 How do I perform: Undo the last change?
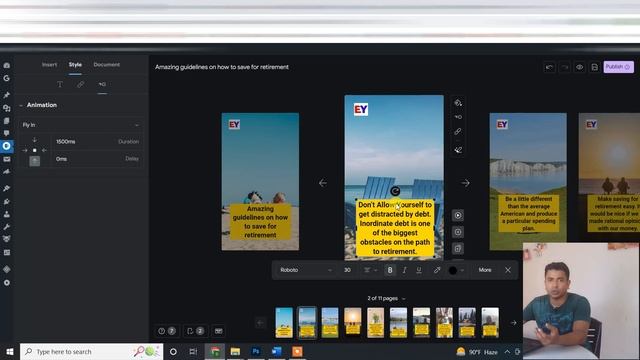coord(549,67)
